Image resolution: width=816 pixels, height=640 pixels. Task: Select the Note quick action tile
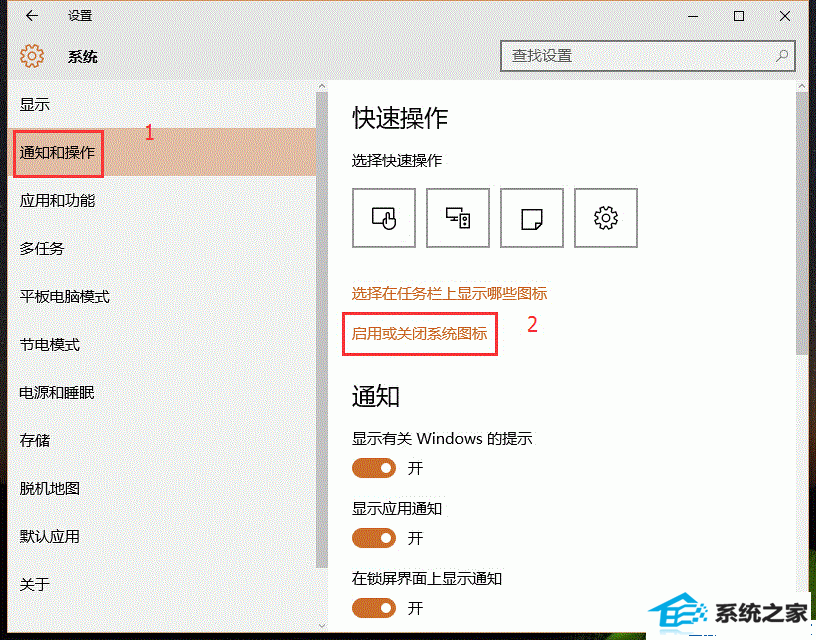click(532, 218)
